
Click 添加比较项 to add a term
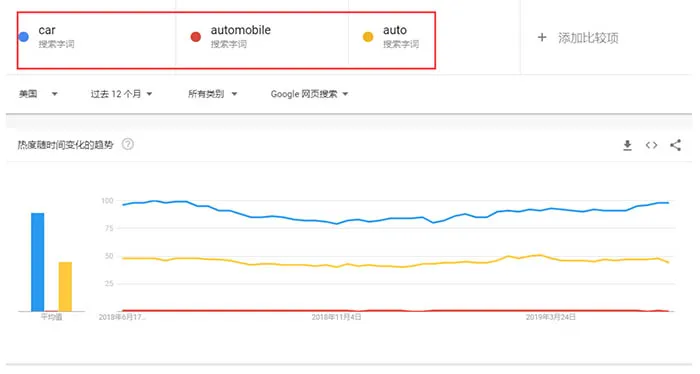coord(588,38)
